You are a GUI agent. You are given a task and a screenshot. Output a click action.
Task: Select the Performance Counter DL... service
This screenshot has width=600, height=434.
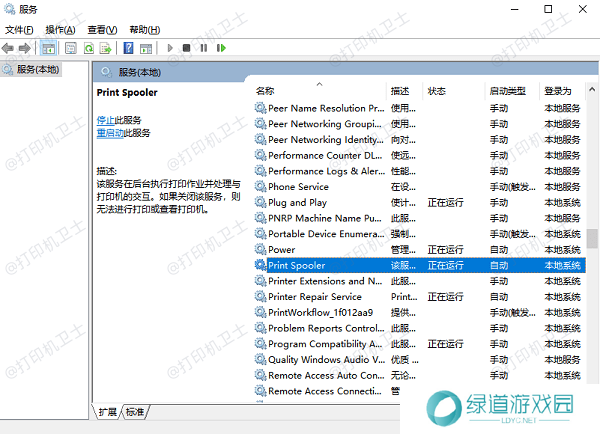(x=419, y=155)
